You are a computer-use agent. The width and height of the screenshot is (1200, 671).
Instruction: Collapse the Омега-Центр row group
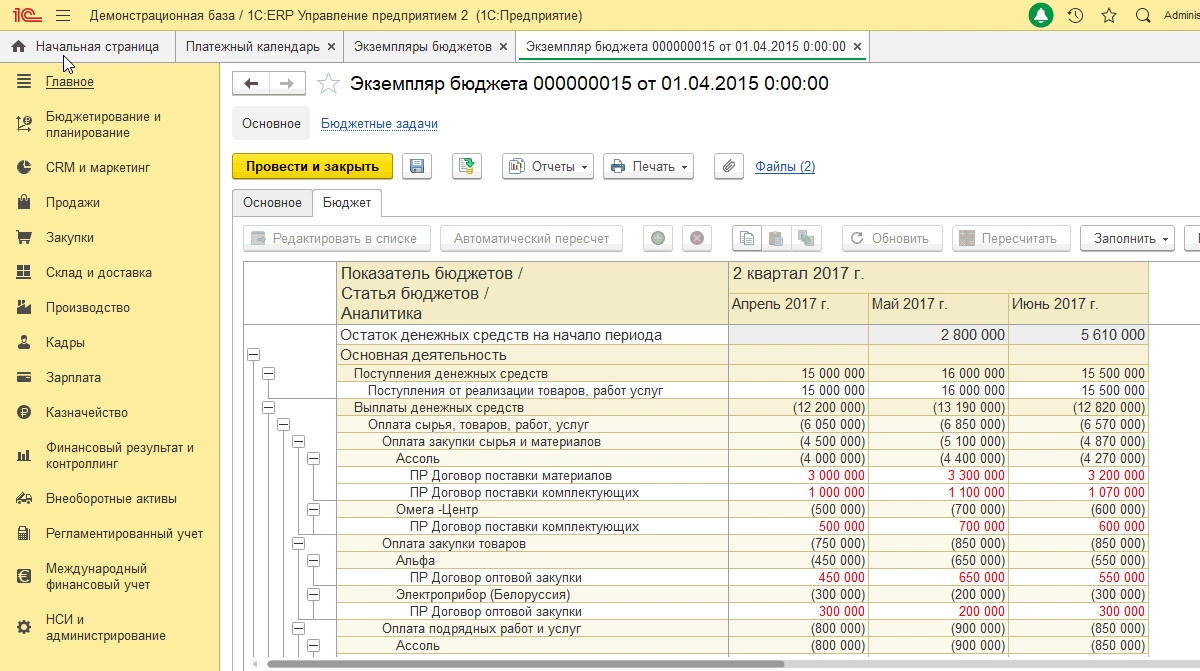(x=313, y=510)
